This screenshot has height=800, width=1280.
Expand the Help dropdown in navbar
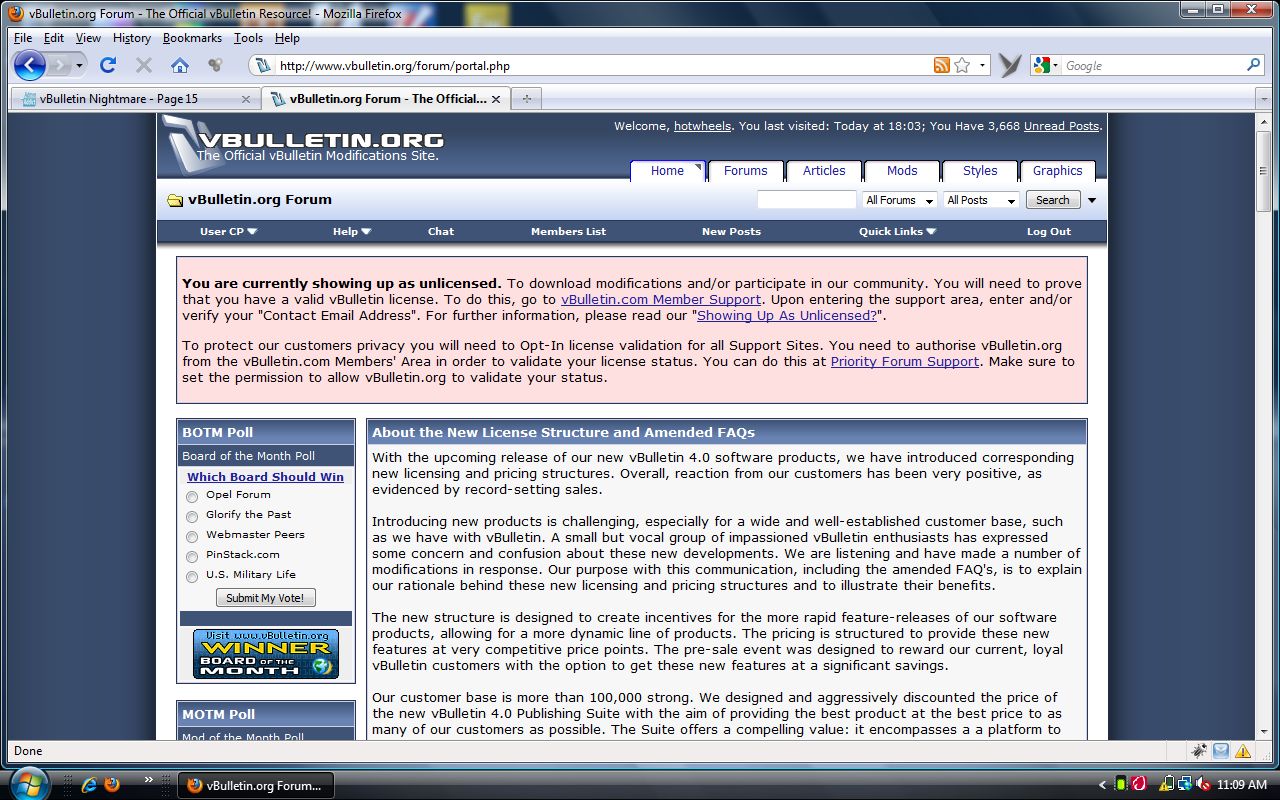coord(352,231)
